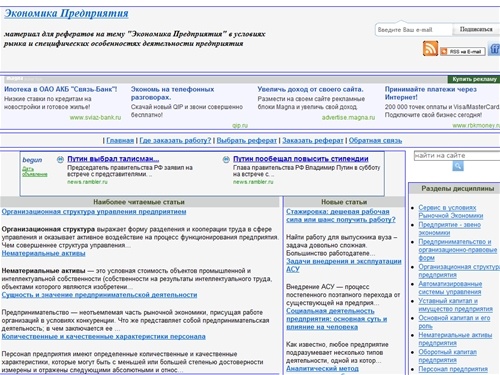
Task: Click the Разделы дисциплины header
Action: point(457,189)
